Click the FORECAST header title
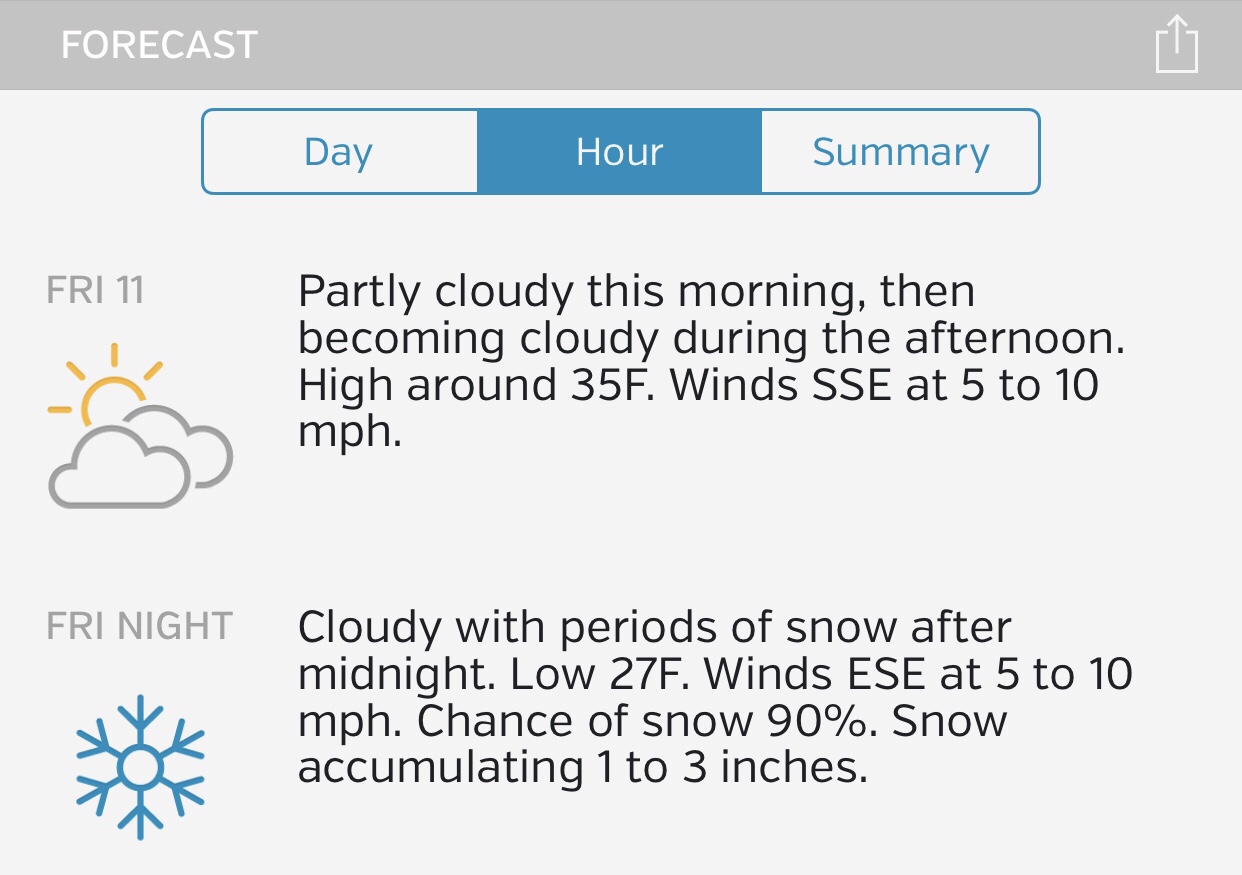 coord(159,45)
